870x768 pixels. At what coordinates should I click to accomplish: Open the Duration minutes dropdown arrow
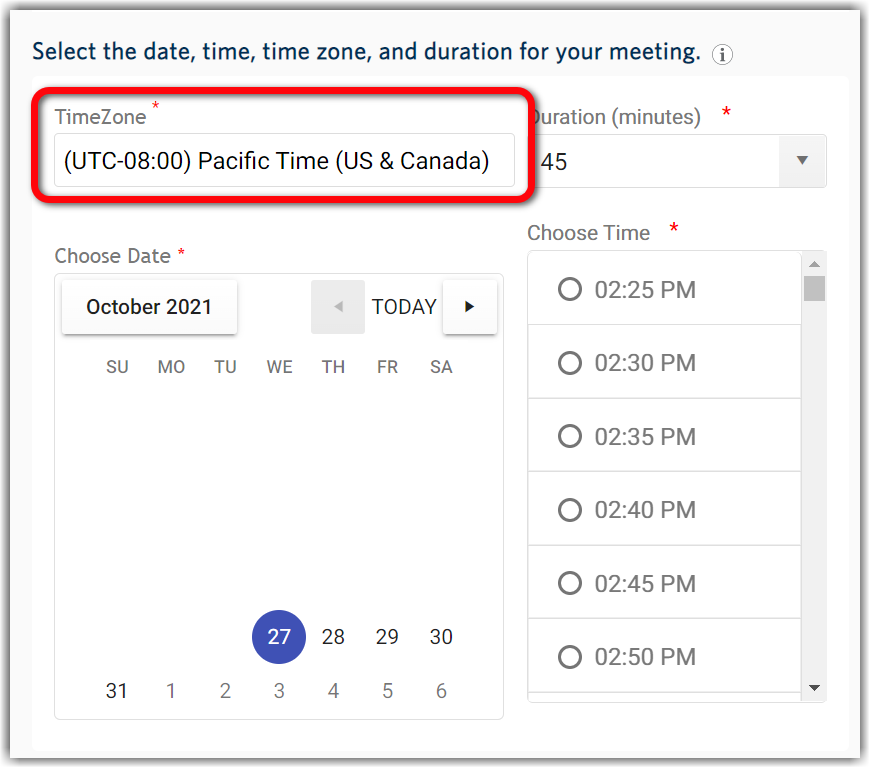click(x=801, y=161)
